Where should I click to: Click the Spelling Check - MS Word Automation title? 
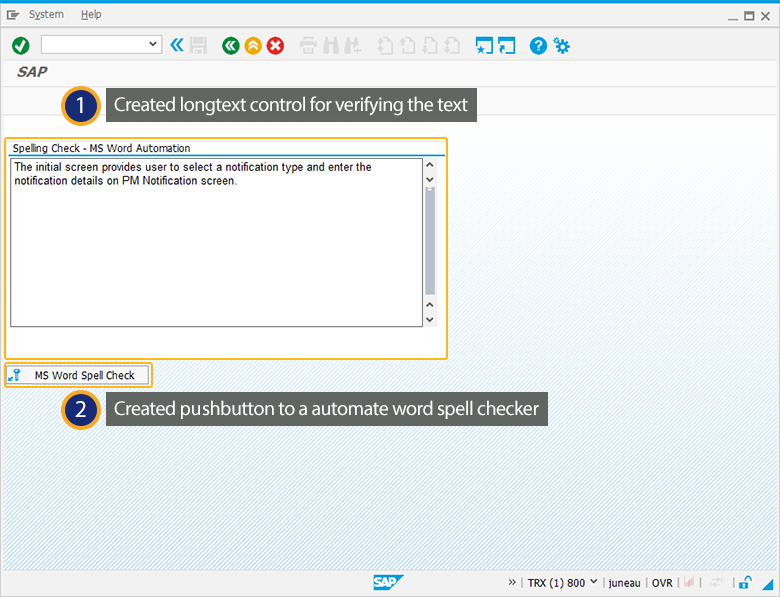tap(101, 148)
